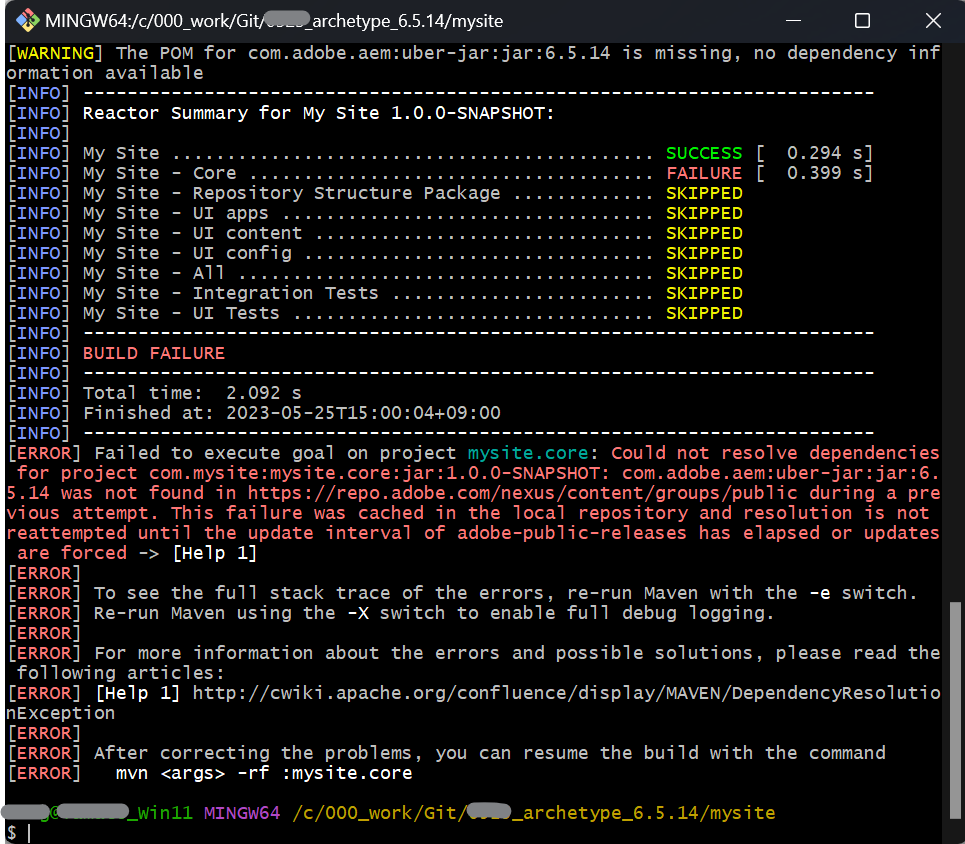Click the yellow WARNING tag
Viewport: 965px width, 844px height.
click(x=55, y=53)
